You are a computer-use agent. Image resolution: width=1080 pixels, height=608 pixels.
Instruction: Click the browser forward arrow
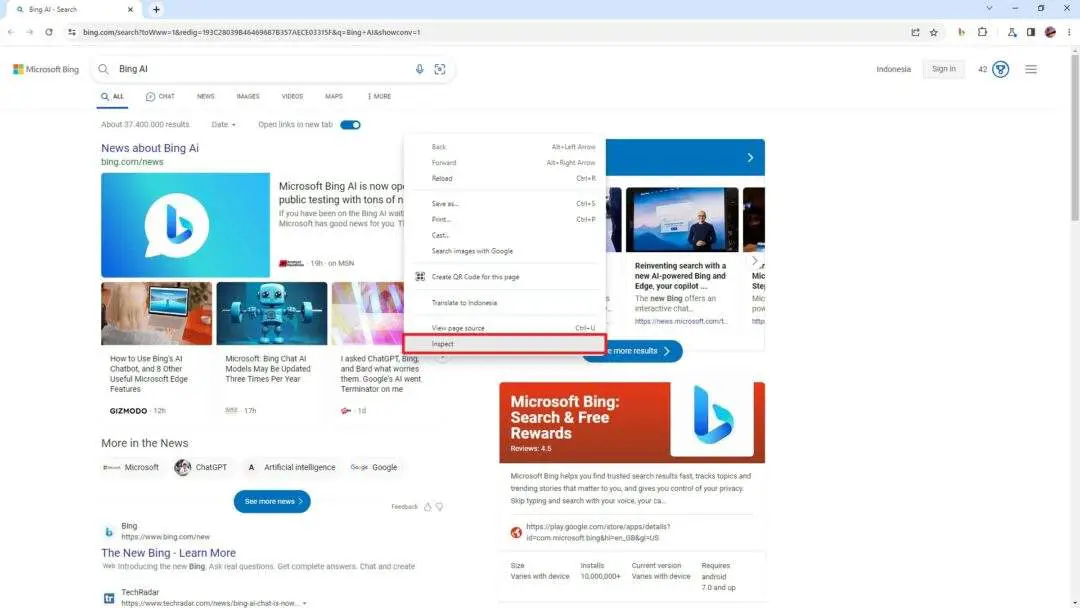[x=30, y=32]
